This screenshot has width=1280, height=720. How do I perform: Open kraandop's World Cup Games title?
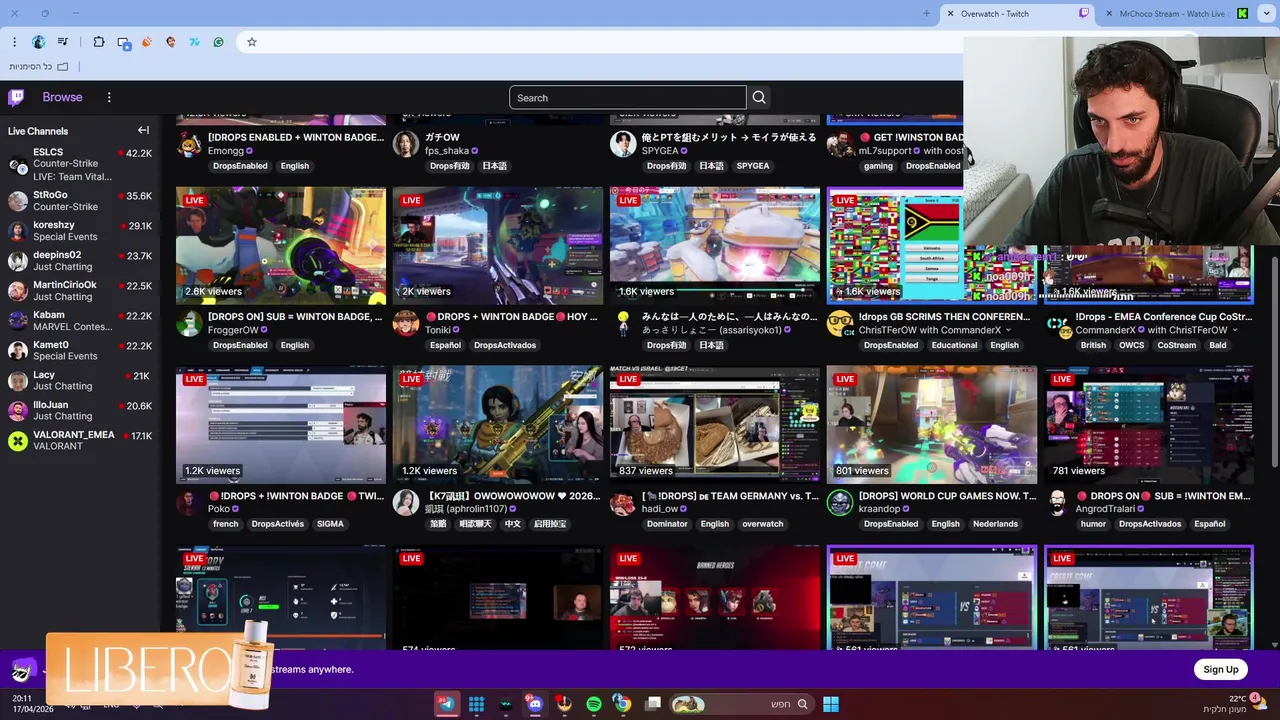point(947,496)
